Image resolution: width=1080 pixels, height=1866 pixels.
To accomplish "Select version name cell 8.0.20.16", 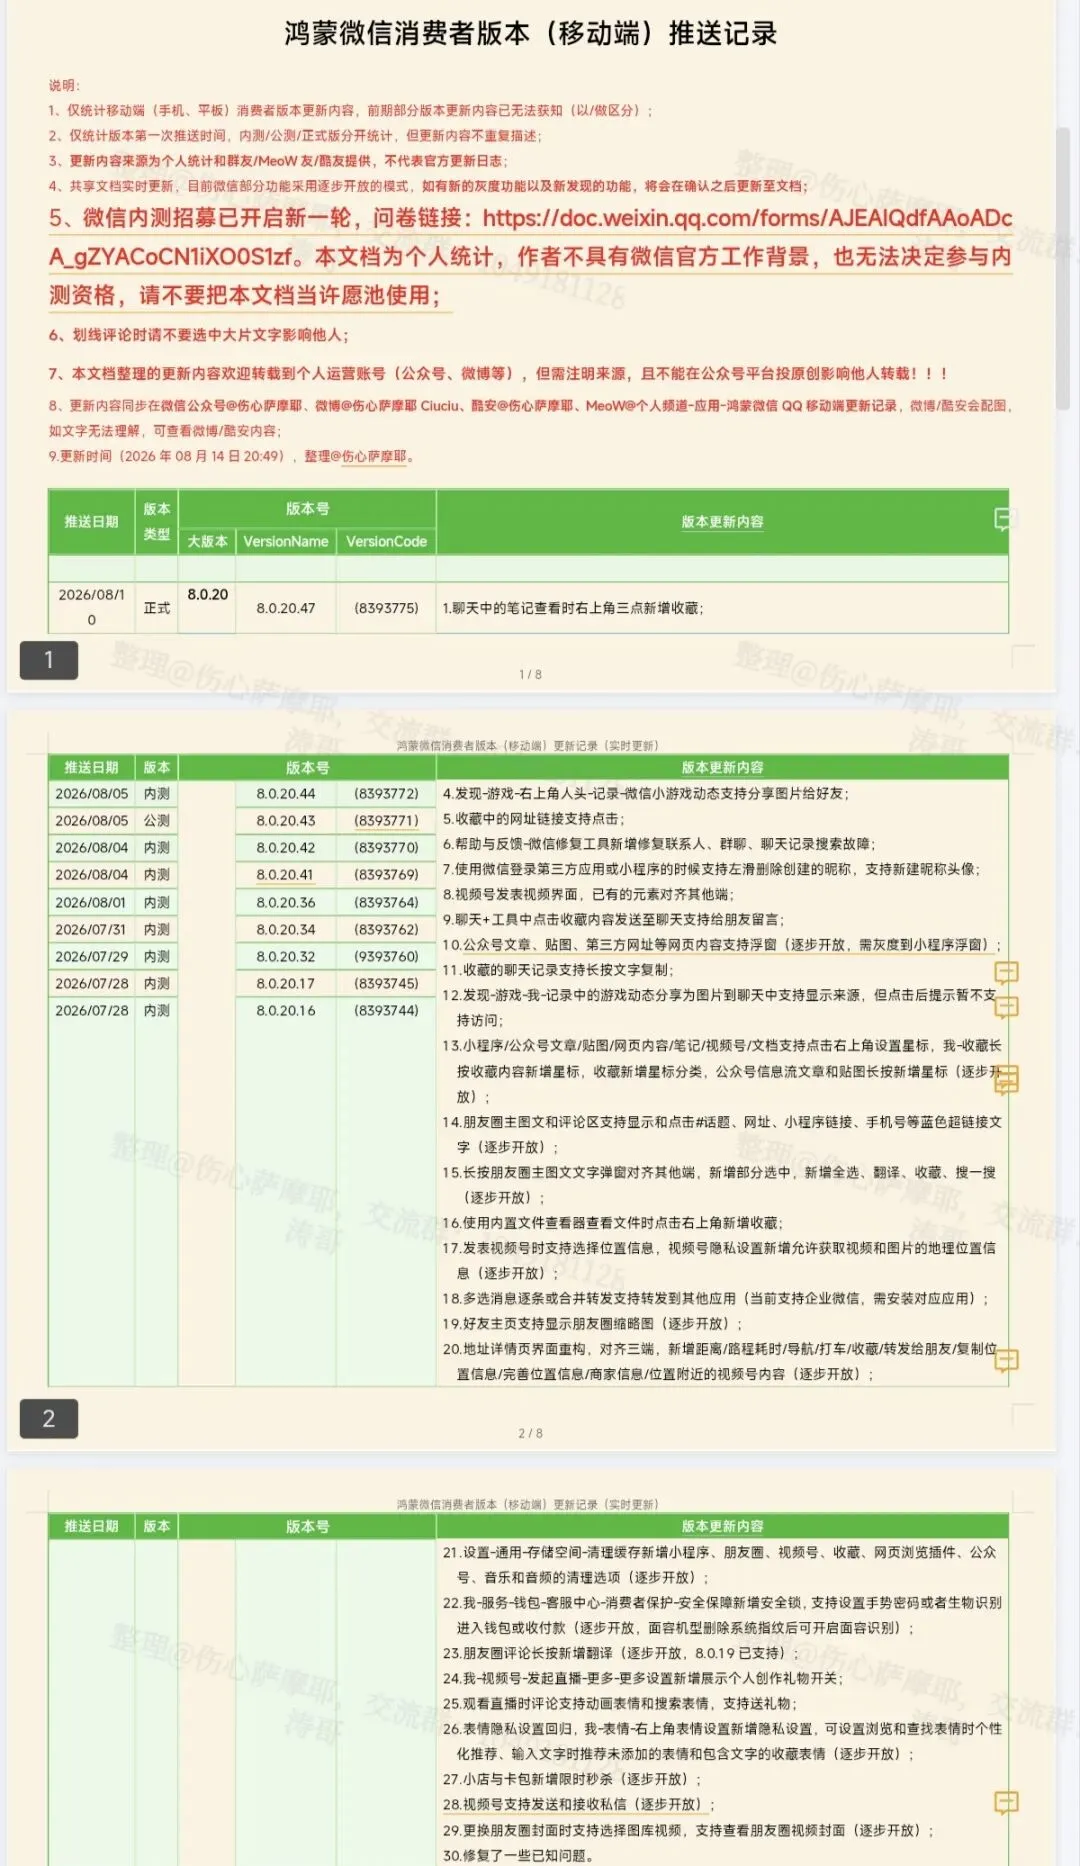I will 286,1010.
